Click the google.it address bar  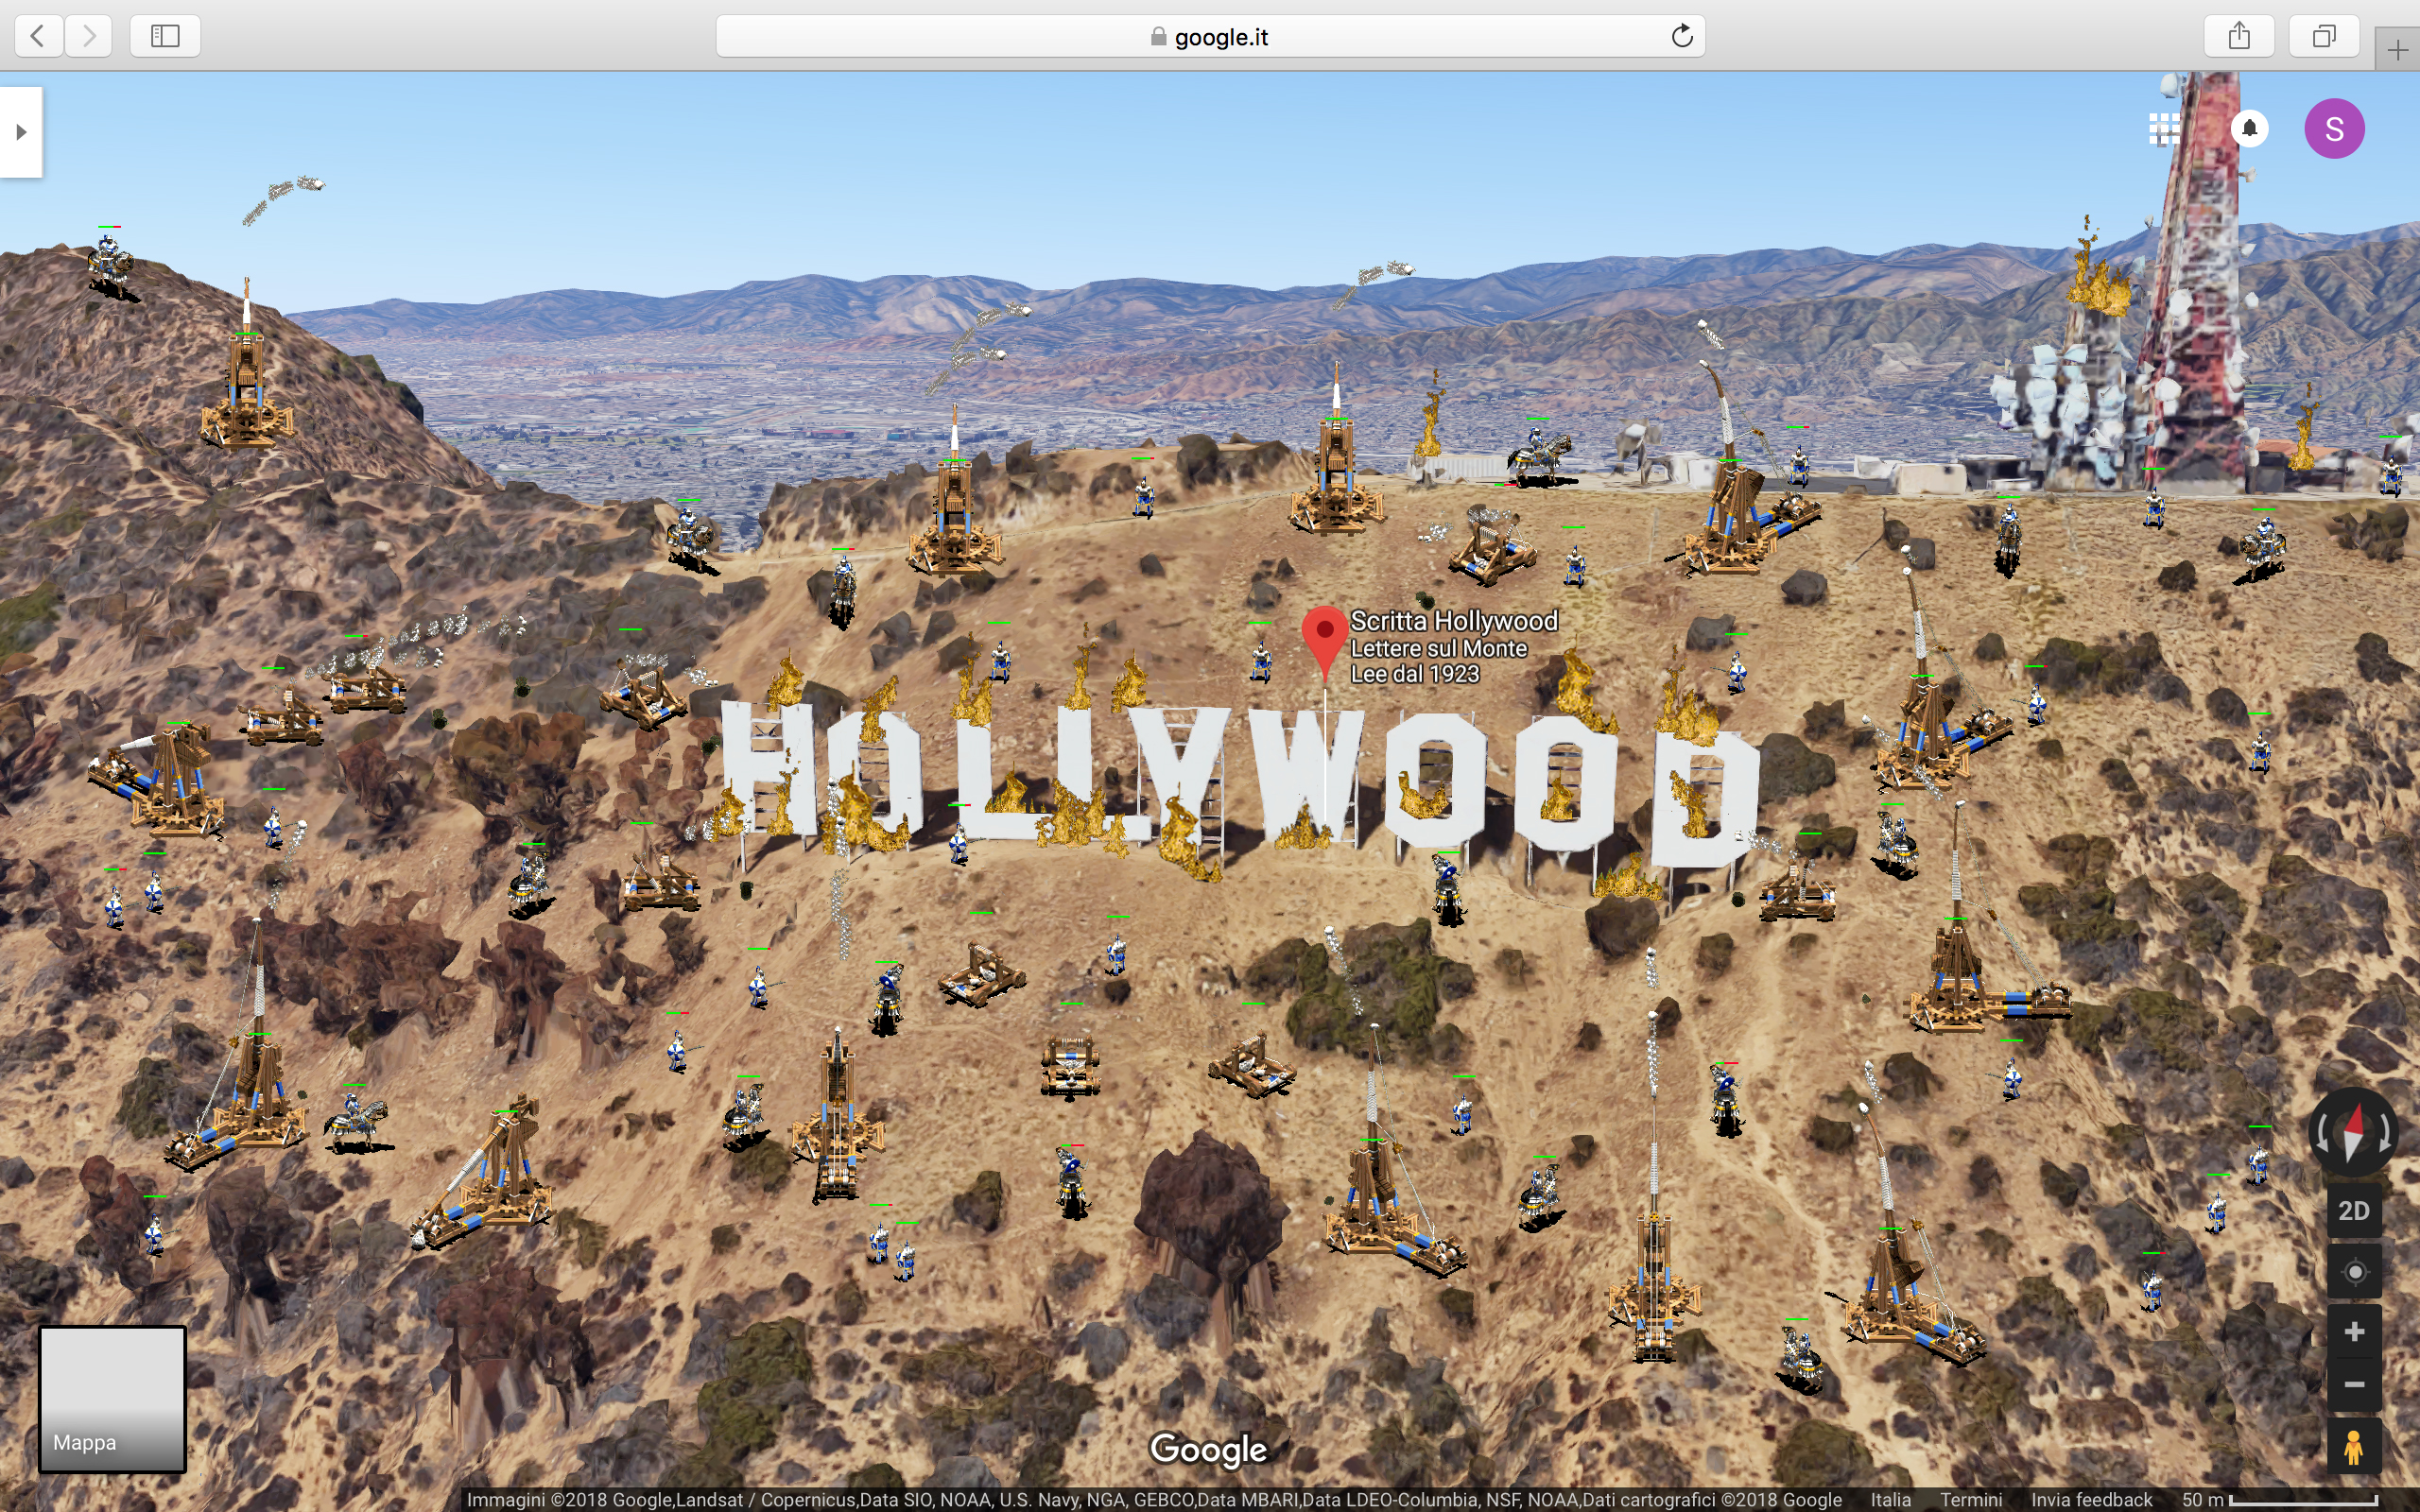point(1210,36)
